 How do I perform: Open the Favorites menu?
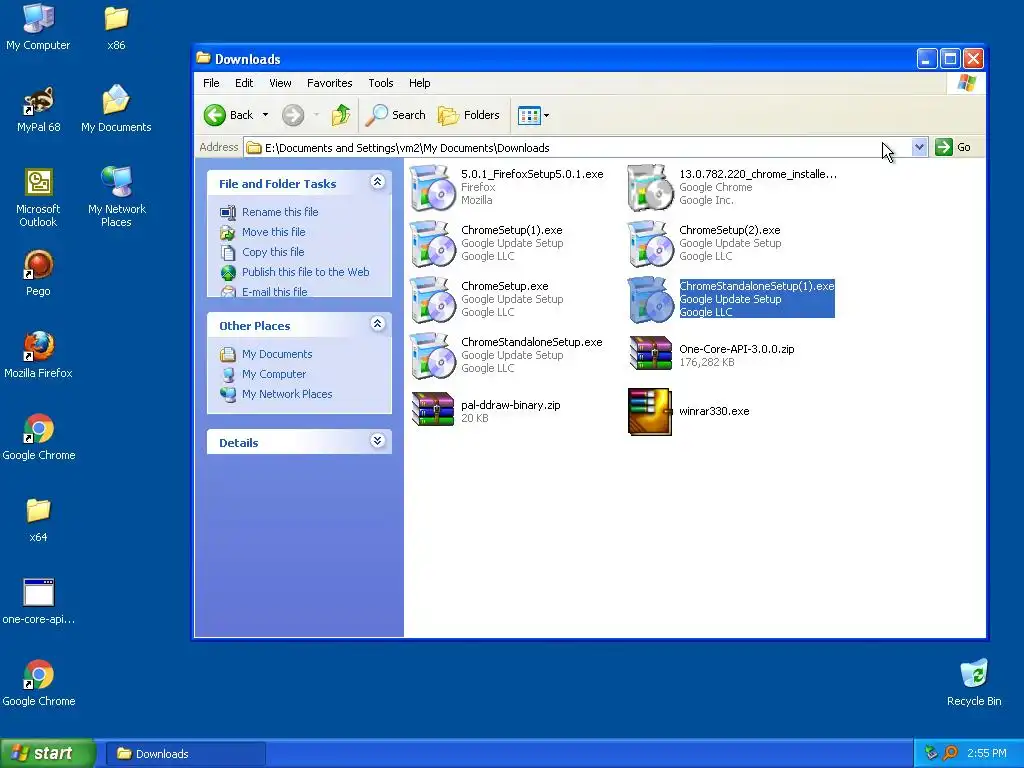pyautogui.click(x=329, y=83)
